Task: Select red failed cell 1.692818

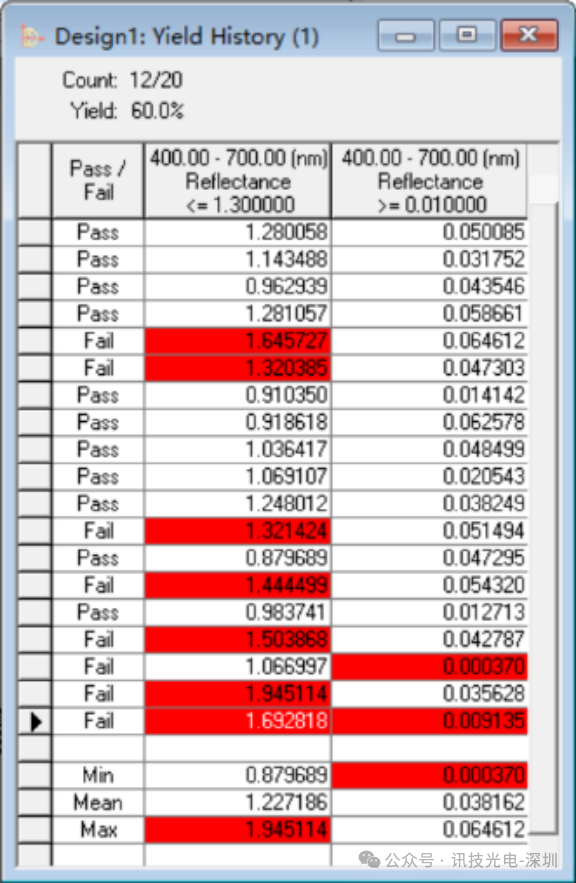Action: click(x=238, y=721)
